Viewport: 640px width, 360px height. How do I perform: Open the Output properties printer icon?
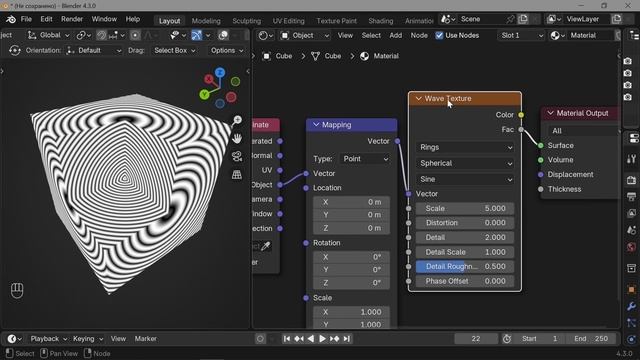coord(631,196)
